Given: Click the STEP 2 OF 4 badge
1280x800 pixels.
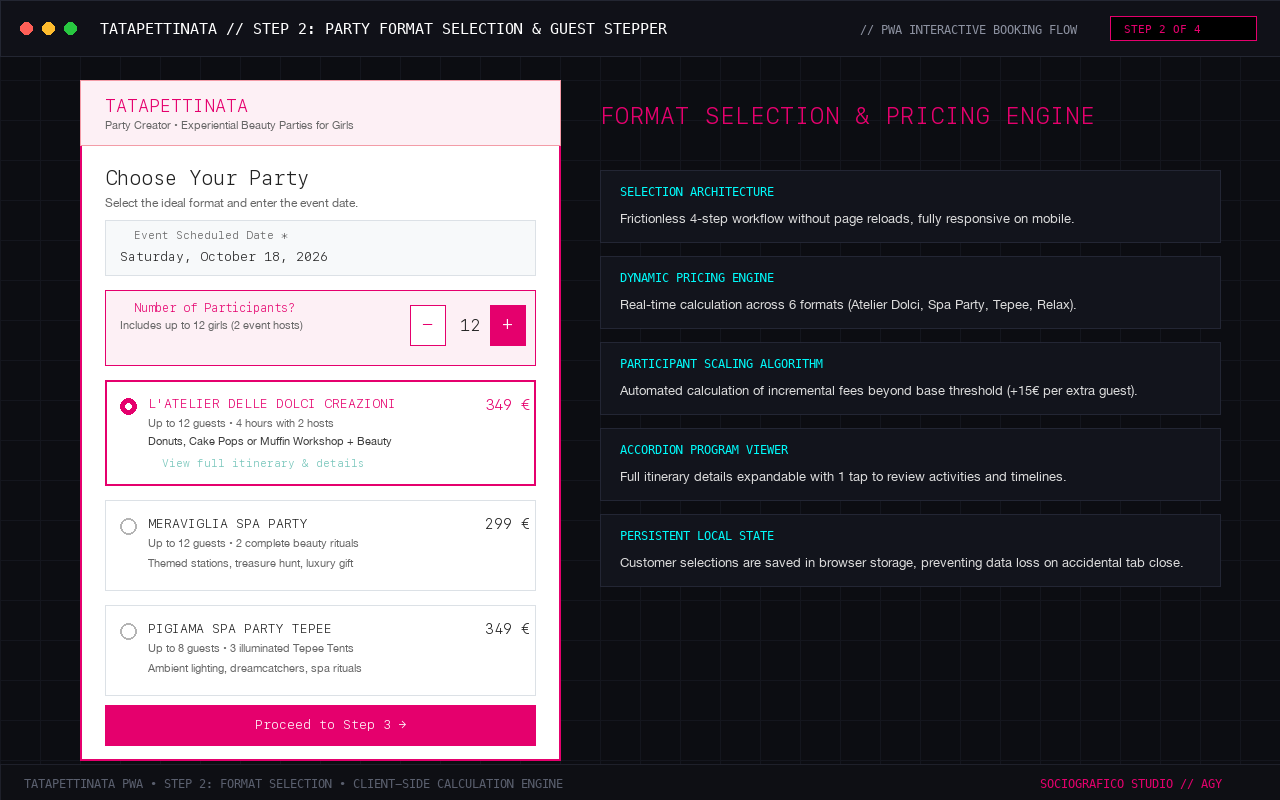Looking at the screenshot, I should click(1183, 29).
